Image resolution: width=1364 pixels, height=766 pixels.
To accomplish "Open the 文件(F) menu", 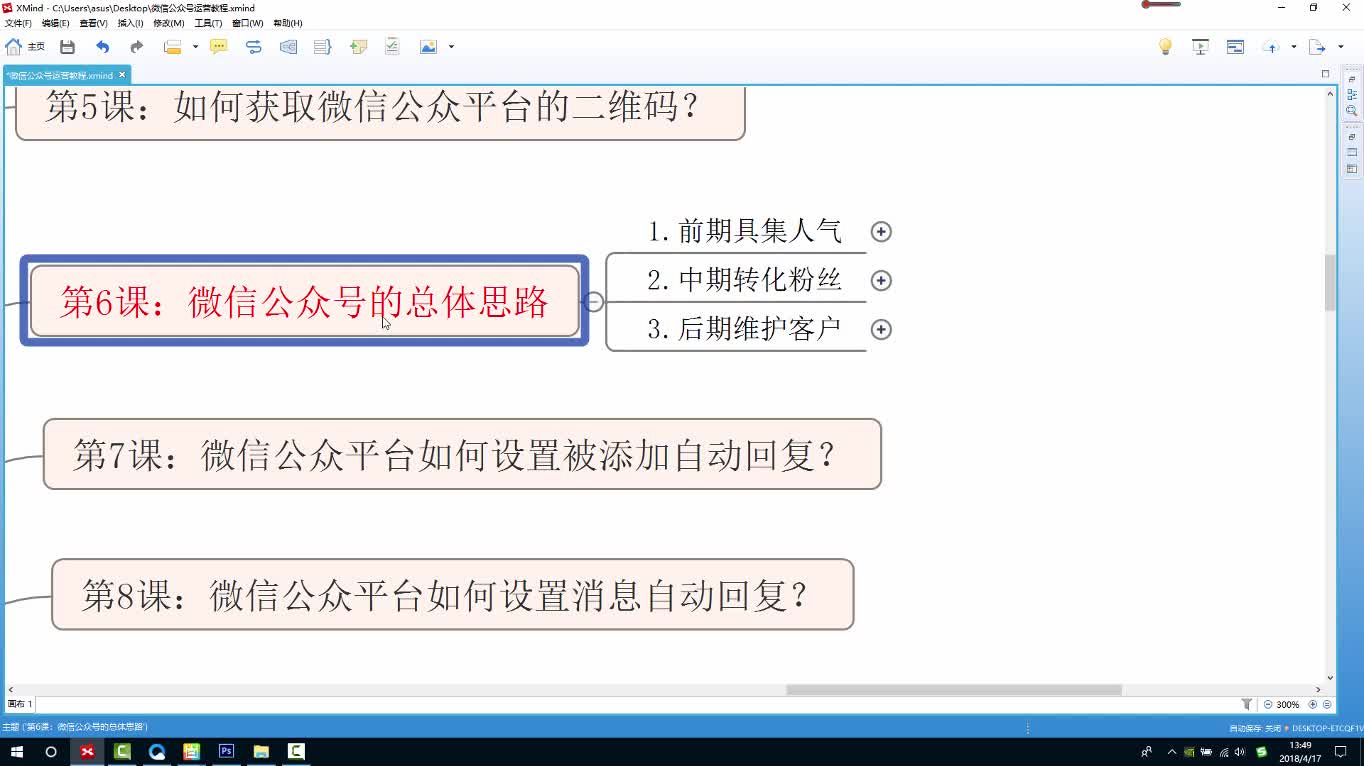I will click(16, 23).
